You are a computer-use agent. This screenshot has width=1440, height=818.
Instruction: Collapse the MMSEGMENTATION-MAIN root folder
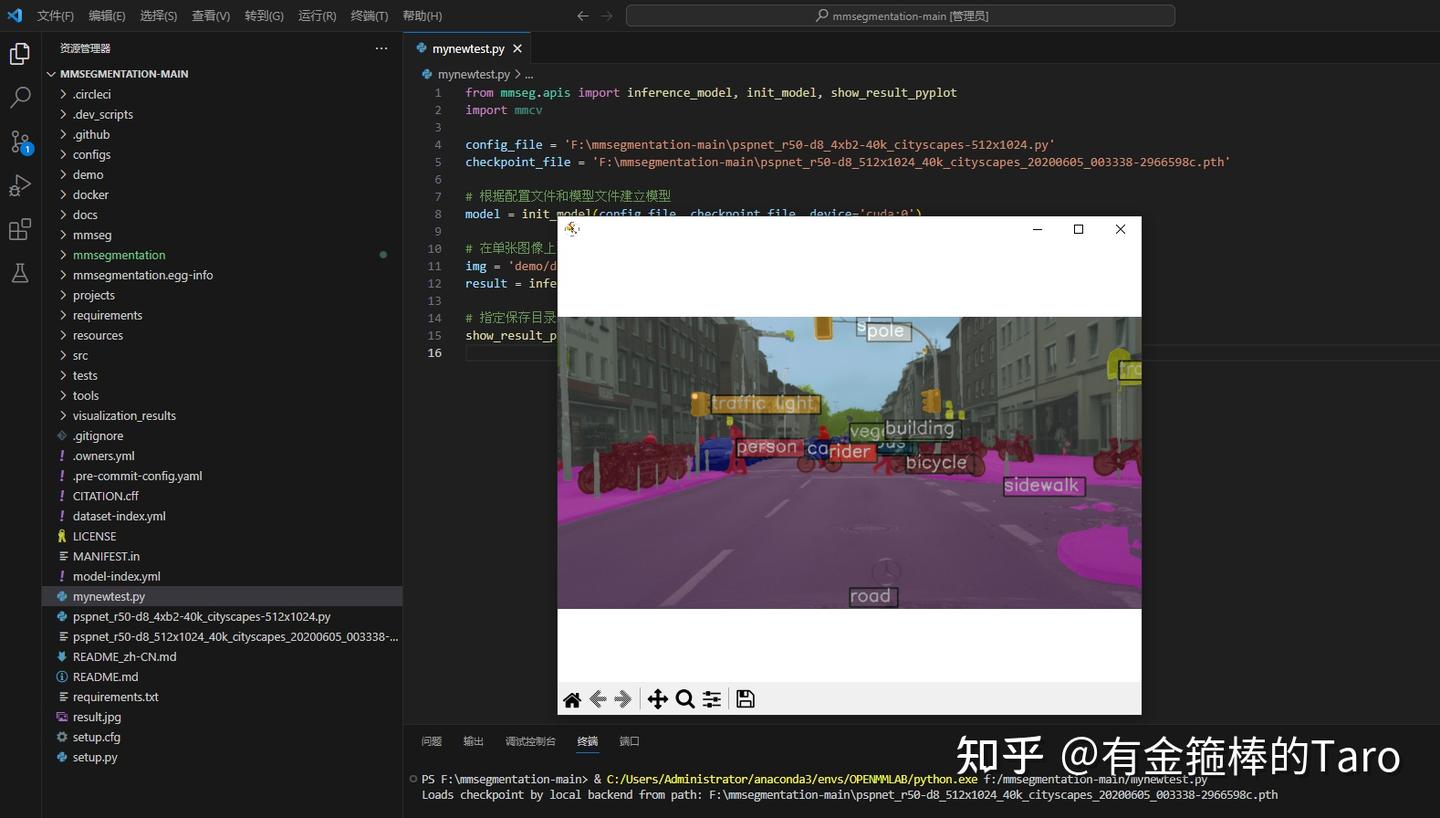coord(124,74)
